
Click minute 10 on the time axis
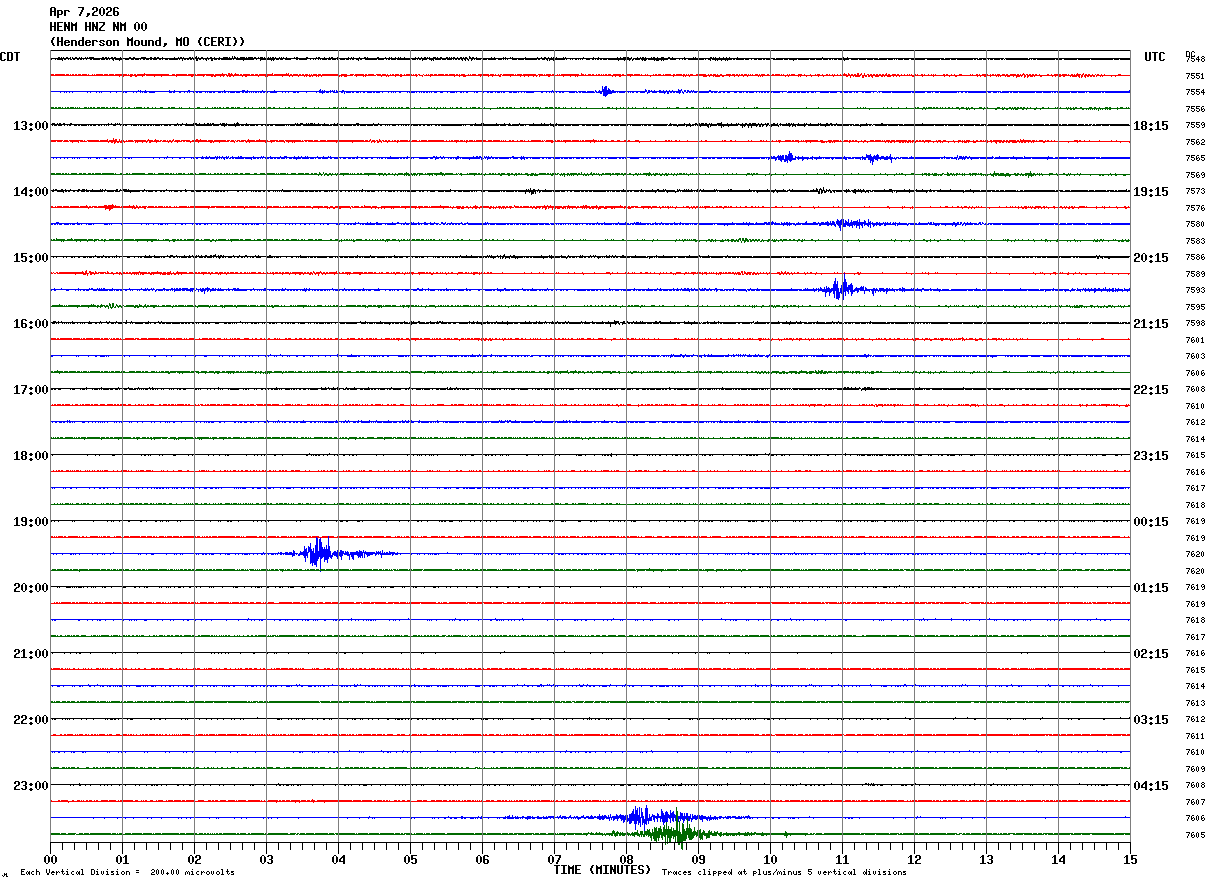[771, 859]
